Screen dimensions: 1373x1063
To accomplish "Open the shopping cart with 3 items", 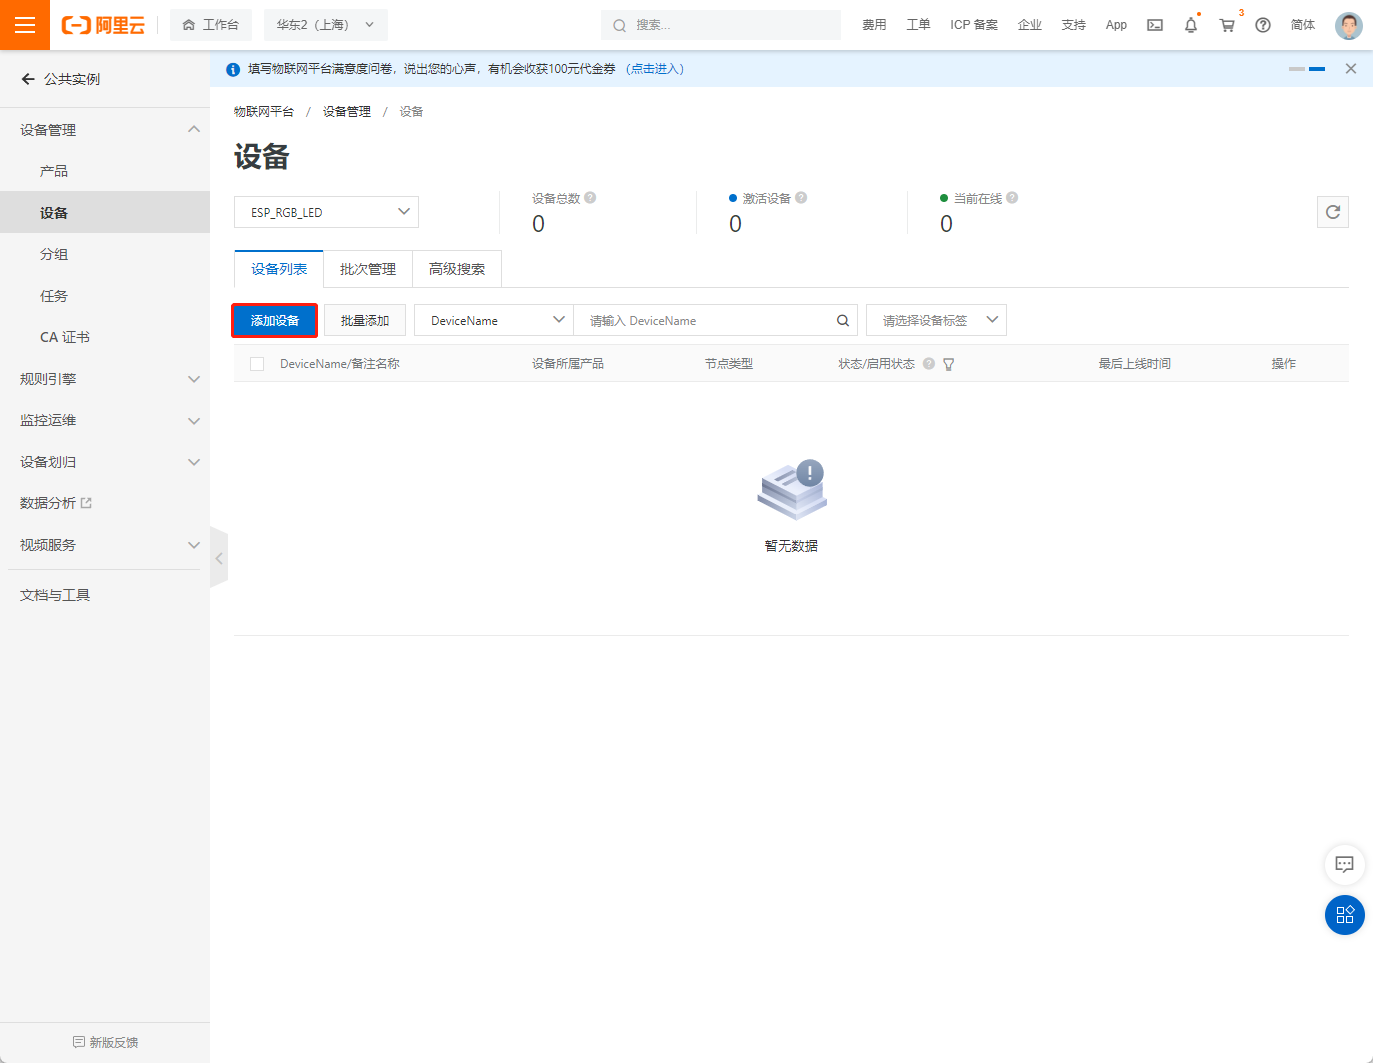I will click(1226, 25).
